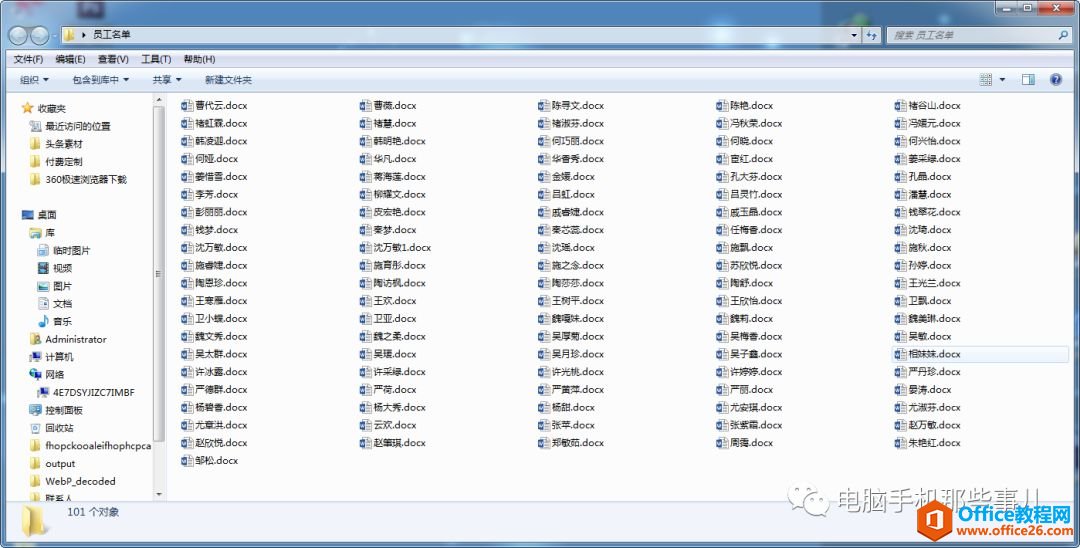Viewport: 1080px width, 548px height.
Task: Open the 包含到库中 dropdown
Action: pos(101,80)
